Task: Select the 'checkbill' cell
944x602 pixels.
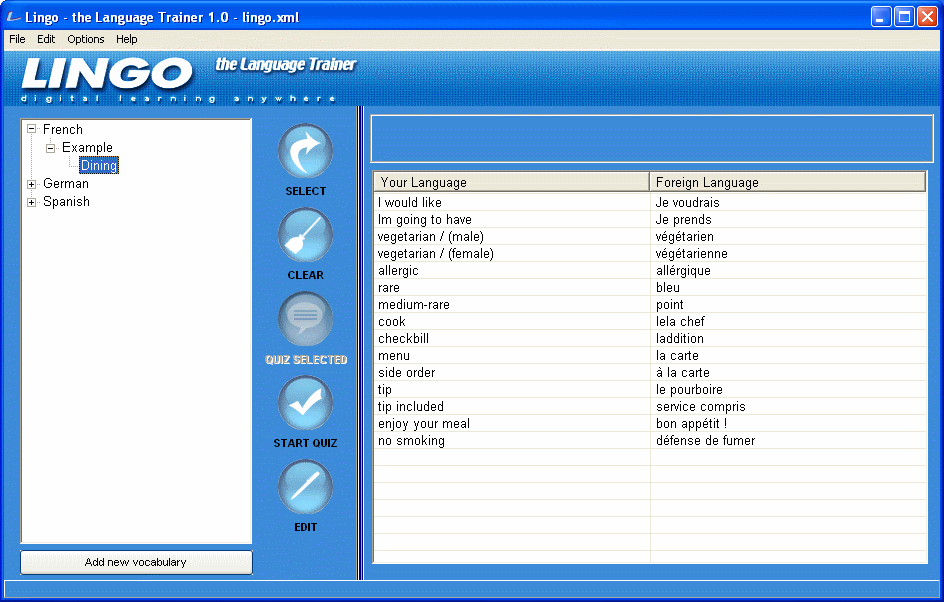Action: (x=512, y=338)
